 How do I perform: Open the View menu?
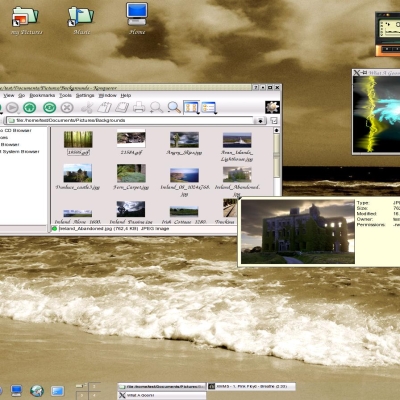click(x=9, y=95)
